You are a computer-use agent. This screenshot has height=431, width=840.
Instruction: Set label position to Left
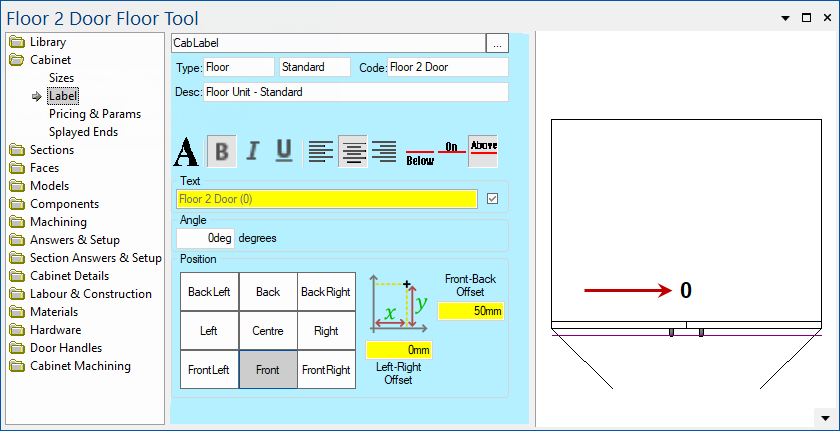209,331
